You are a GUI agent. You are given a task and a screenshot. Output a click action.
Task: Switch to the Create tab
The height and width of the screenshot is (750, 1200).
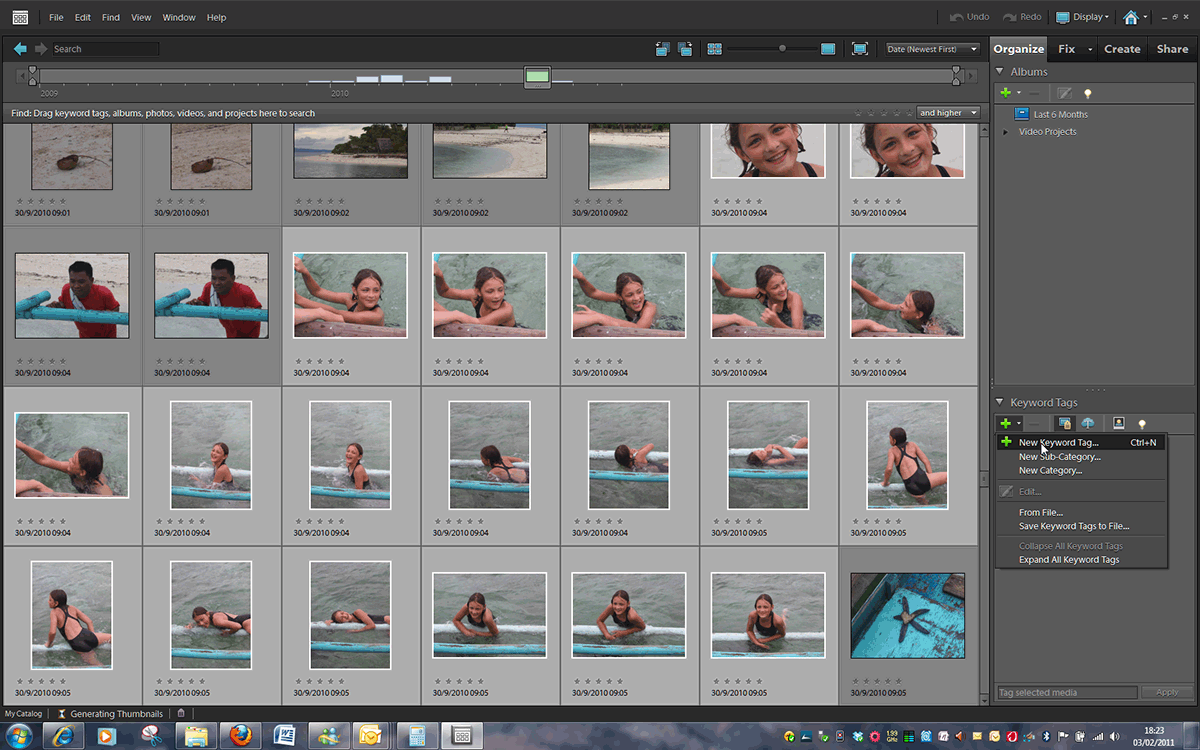pyautogui.click(x=1122, y=48)
